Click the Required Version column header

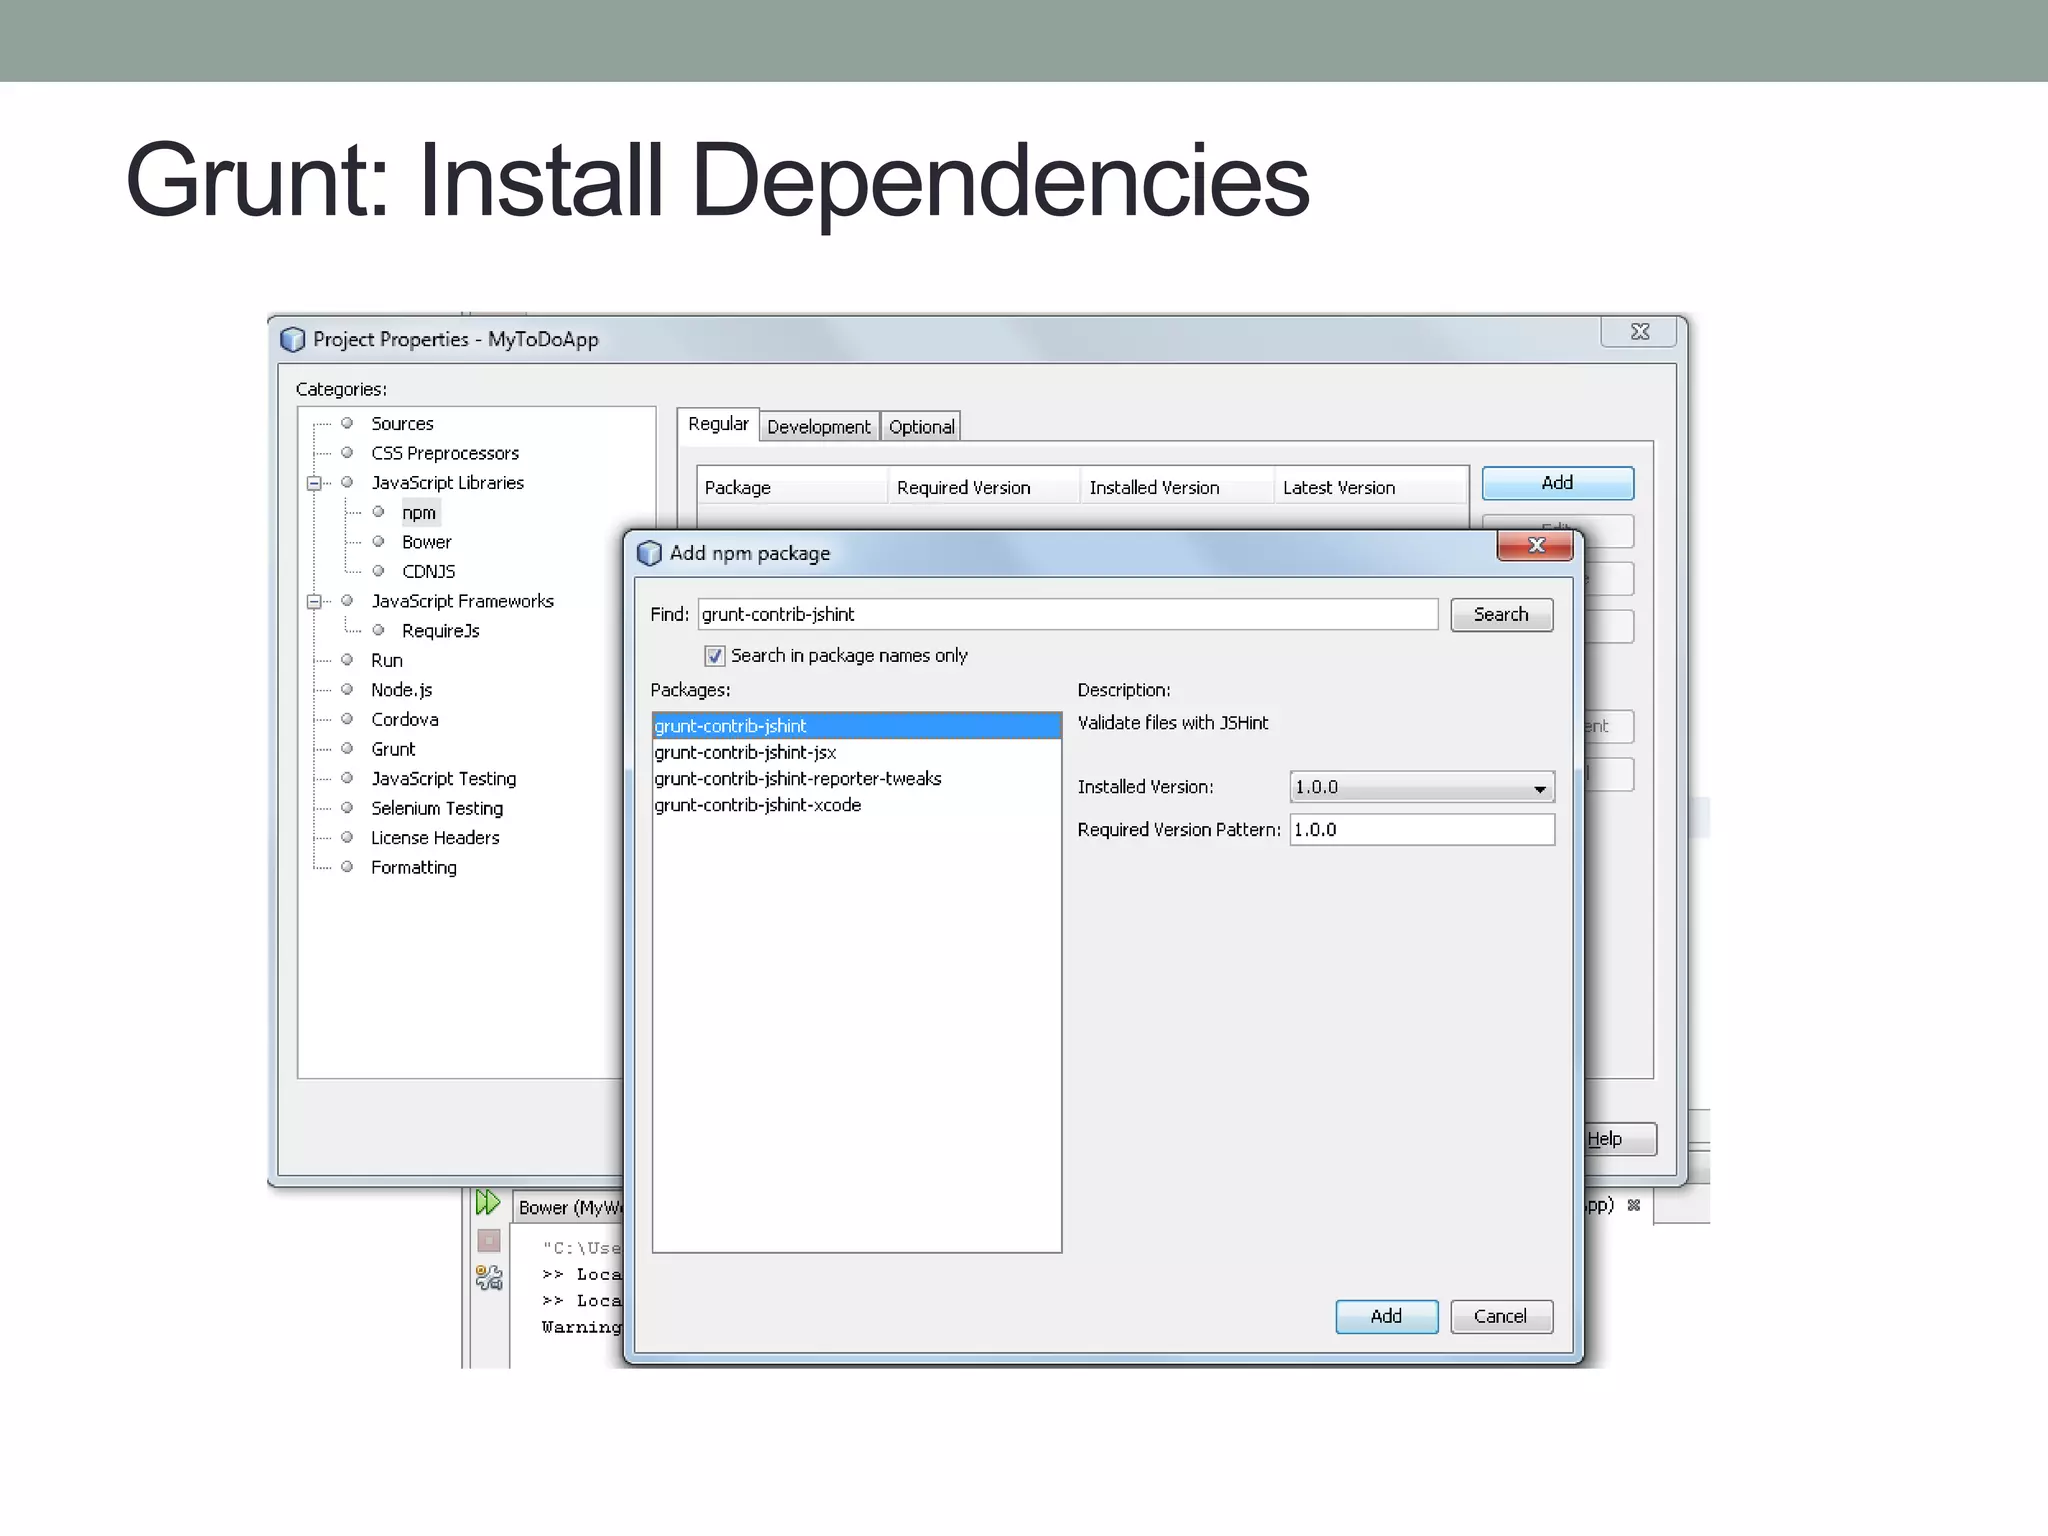[984, 488]
